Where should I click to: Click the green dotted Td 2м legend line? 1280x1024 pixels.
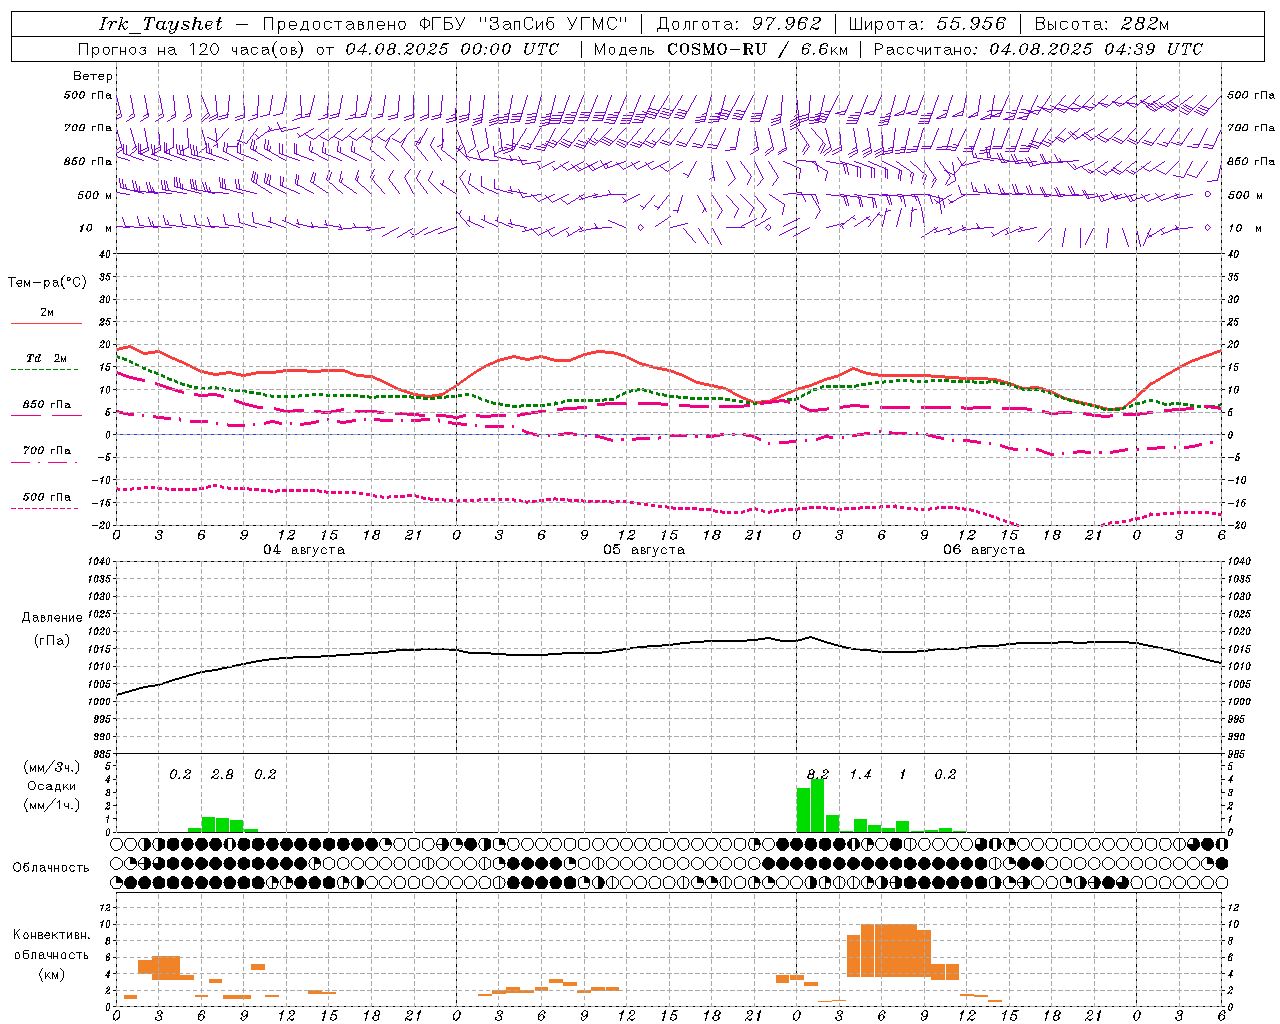click(x=44, y=369)
